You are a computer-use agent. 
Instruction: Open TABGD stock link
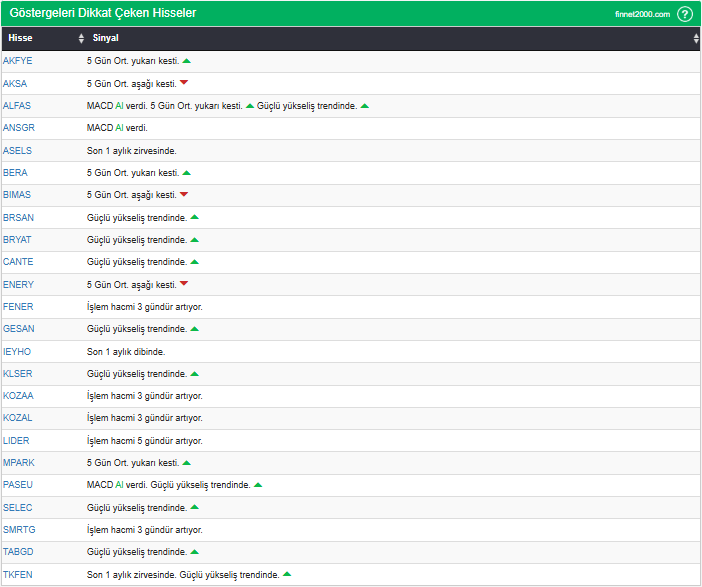click(x=18, y=552)
